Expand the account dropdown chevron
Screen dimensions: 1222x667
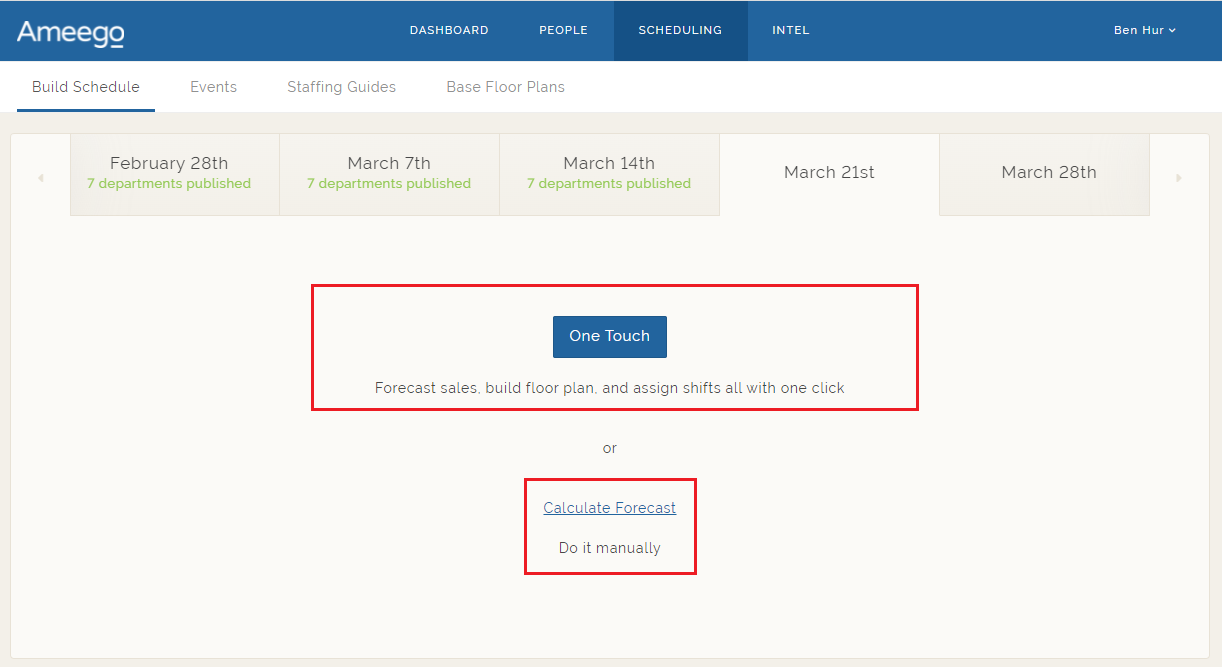pyautogui.click(x=1173, y=30)
